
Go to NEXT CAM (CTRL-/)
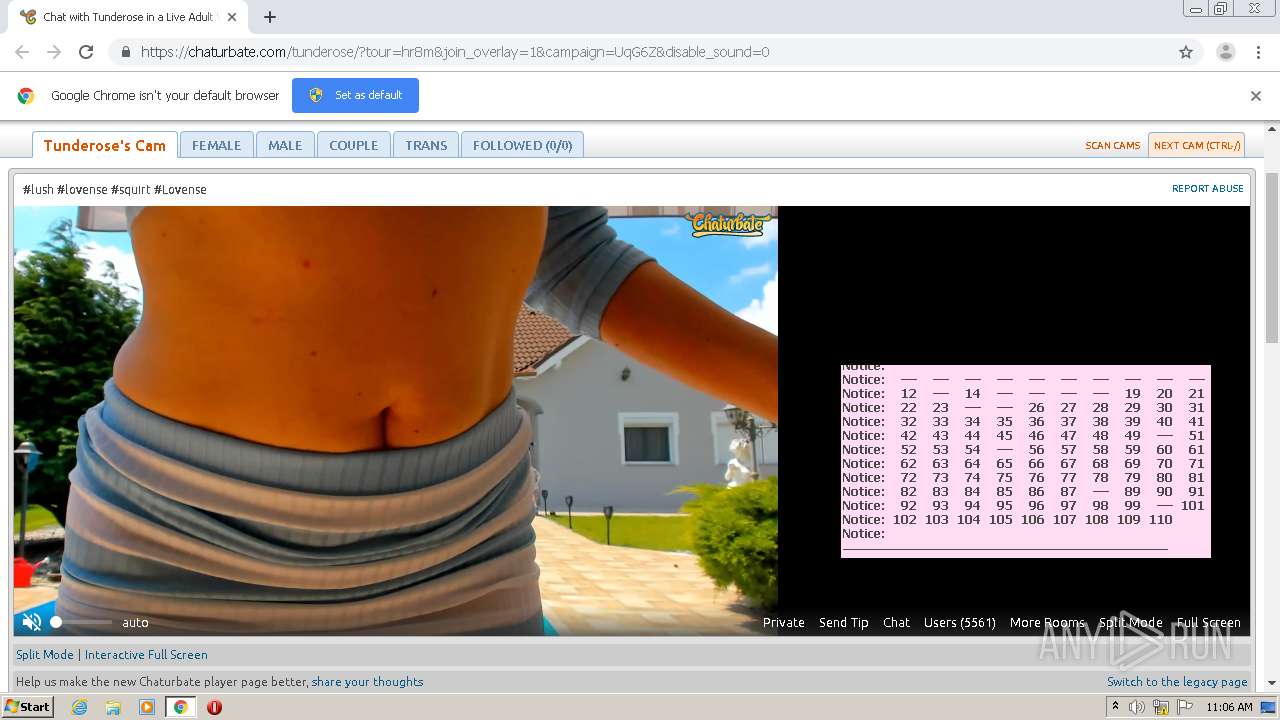(x=1196, y=145)
